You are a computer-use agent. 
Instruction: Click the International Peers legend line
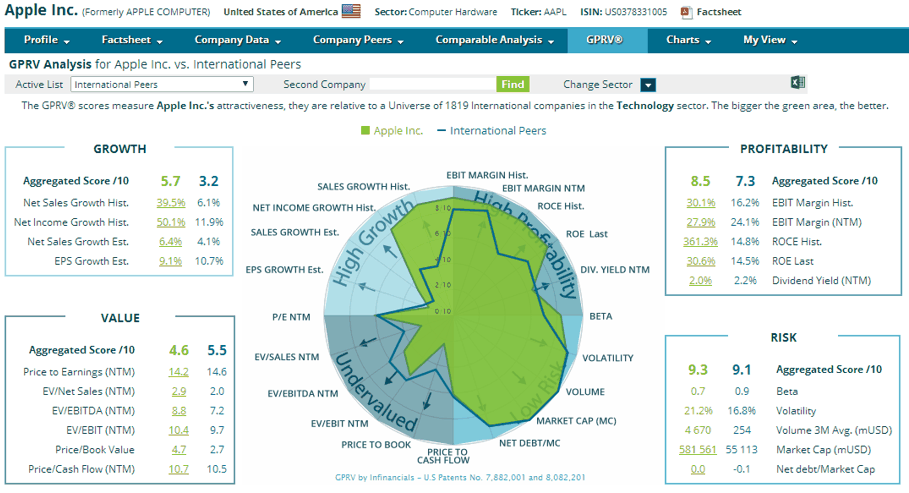(441, 130)
